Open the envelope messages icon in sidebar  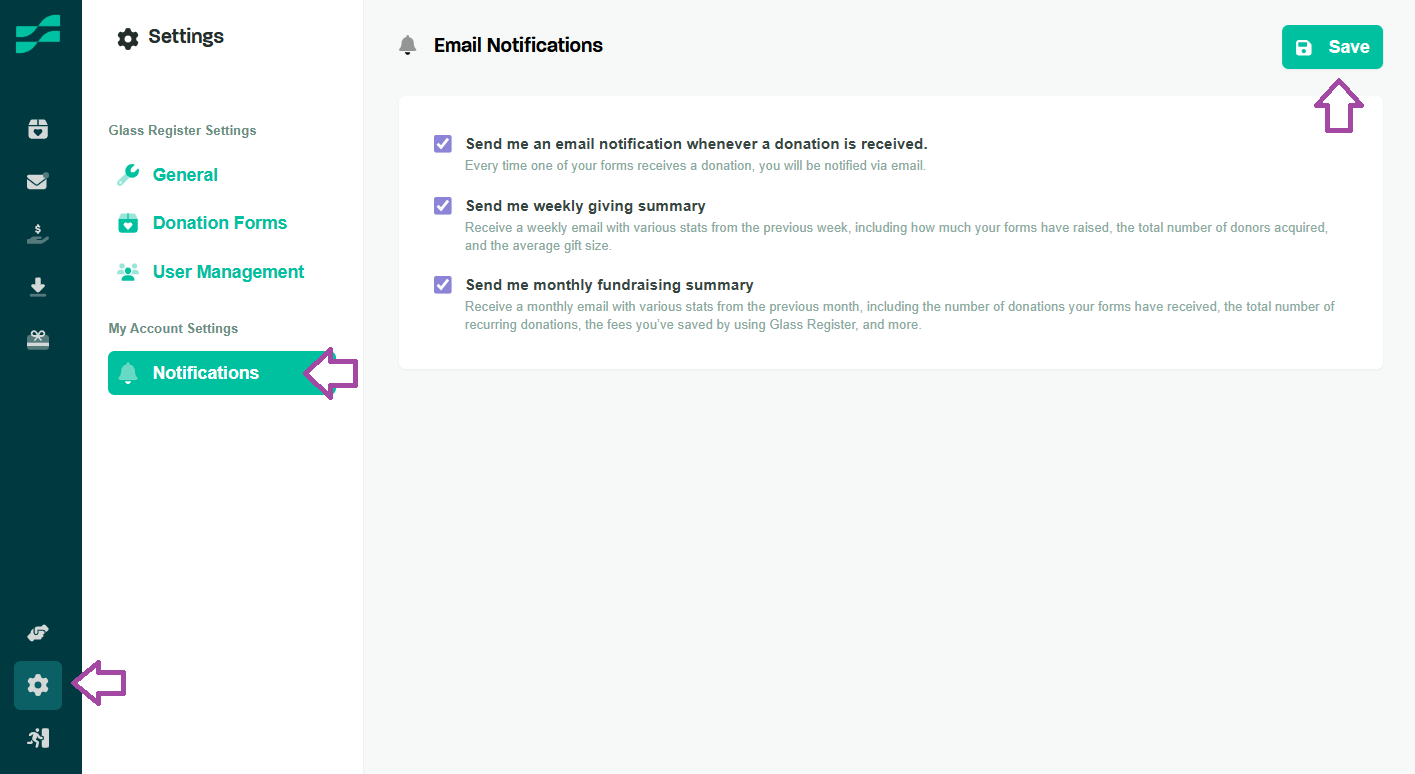(x=38, y=181)
